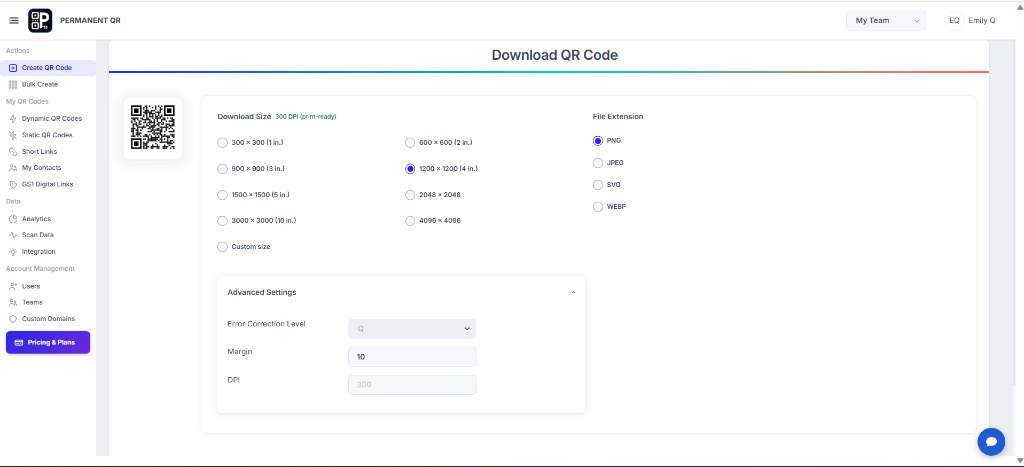
Task: Click the 'Download Size' label
Action: point(244,117)
